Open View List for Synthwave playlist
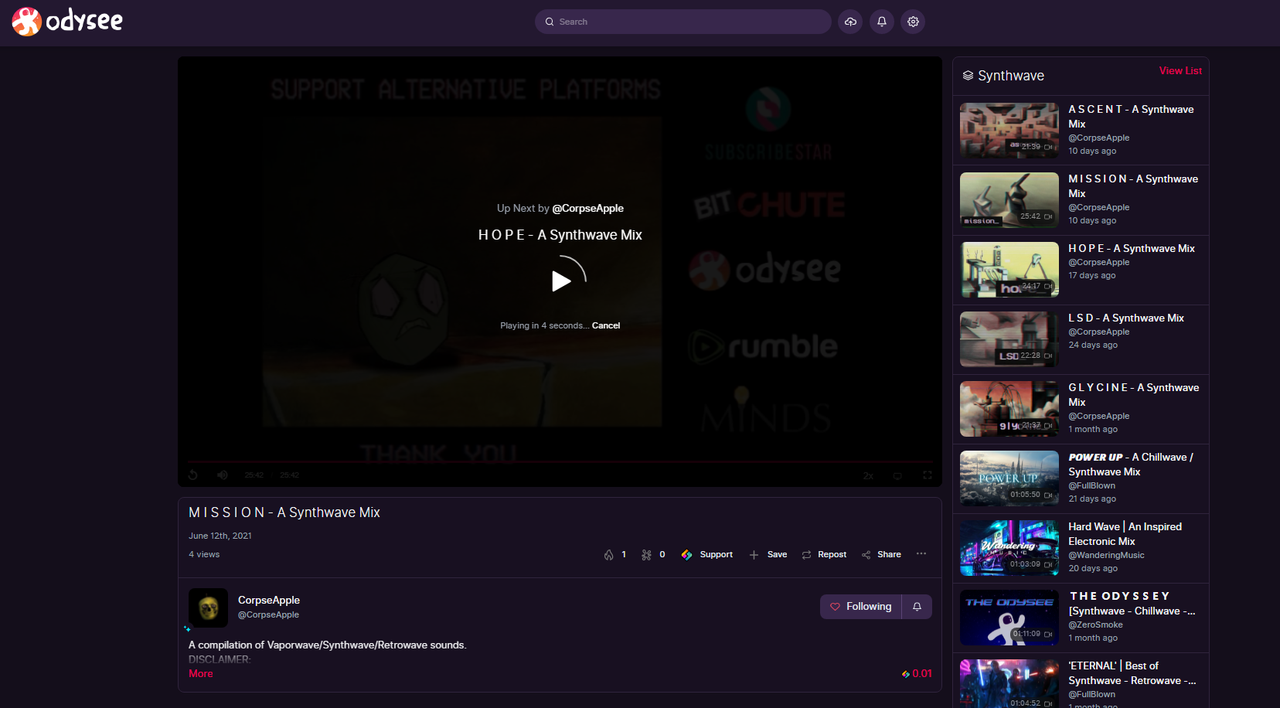 point(1180,71)
